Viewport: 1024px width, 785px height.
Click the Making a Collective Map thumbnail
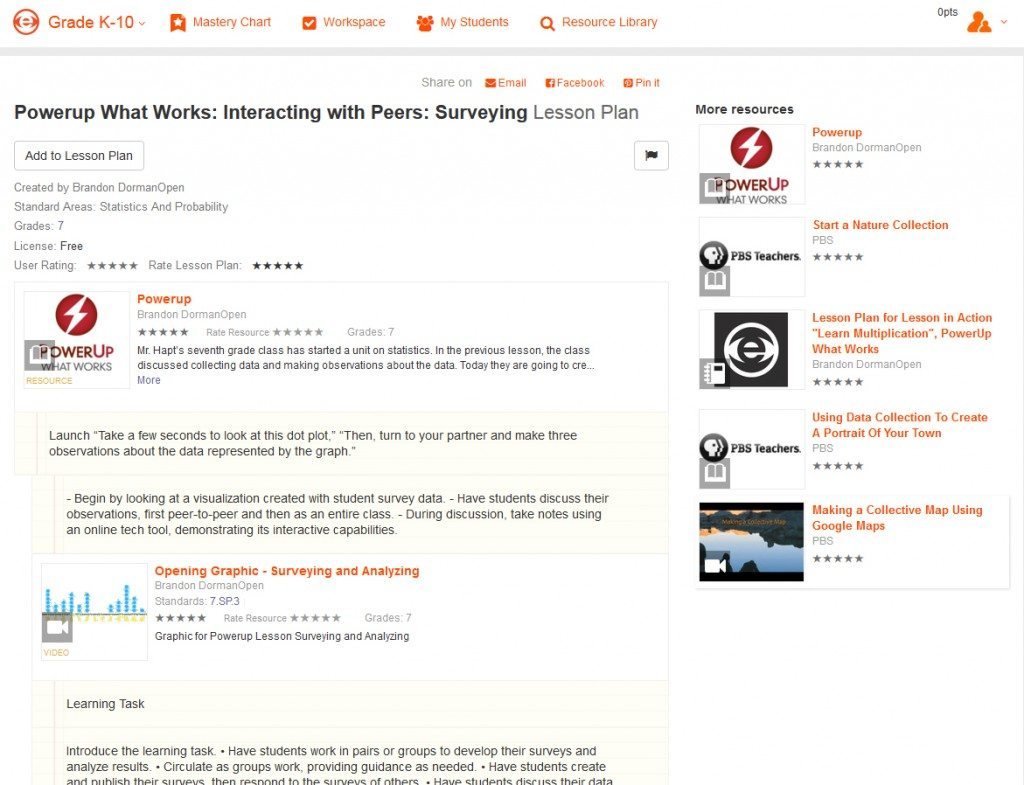click(x=751, y=542)
